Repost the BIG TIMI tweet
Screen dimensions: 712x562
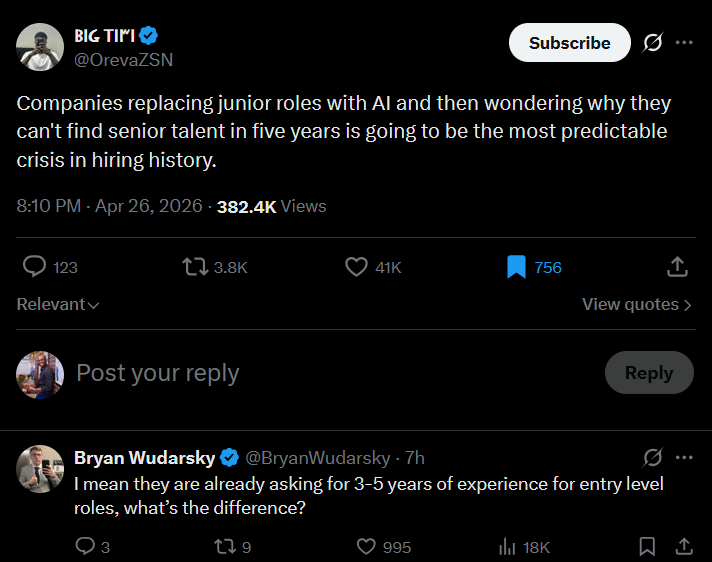[195, 267]
